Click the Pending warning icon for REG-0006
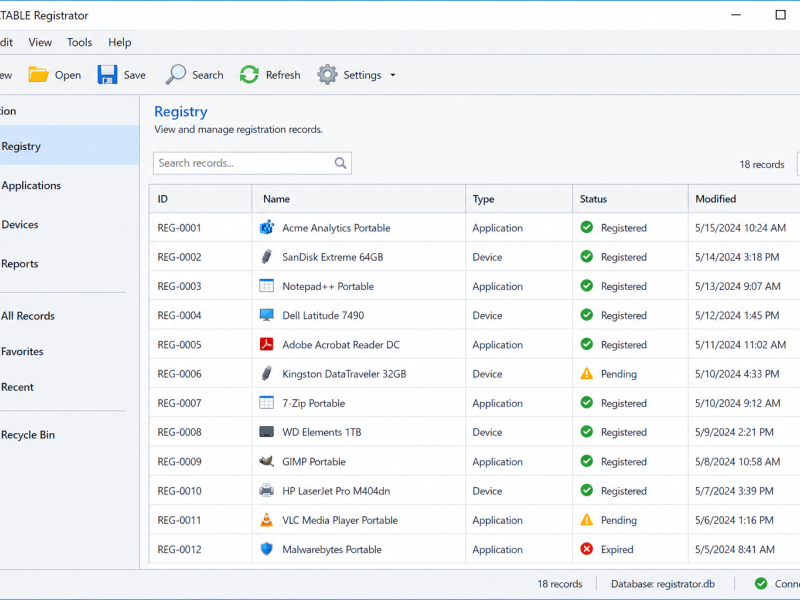The width and height of the screenshot is (800, 600). click(x=587, y=373)
